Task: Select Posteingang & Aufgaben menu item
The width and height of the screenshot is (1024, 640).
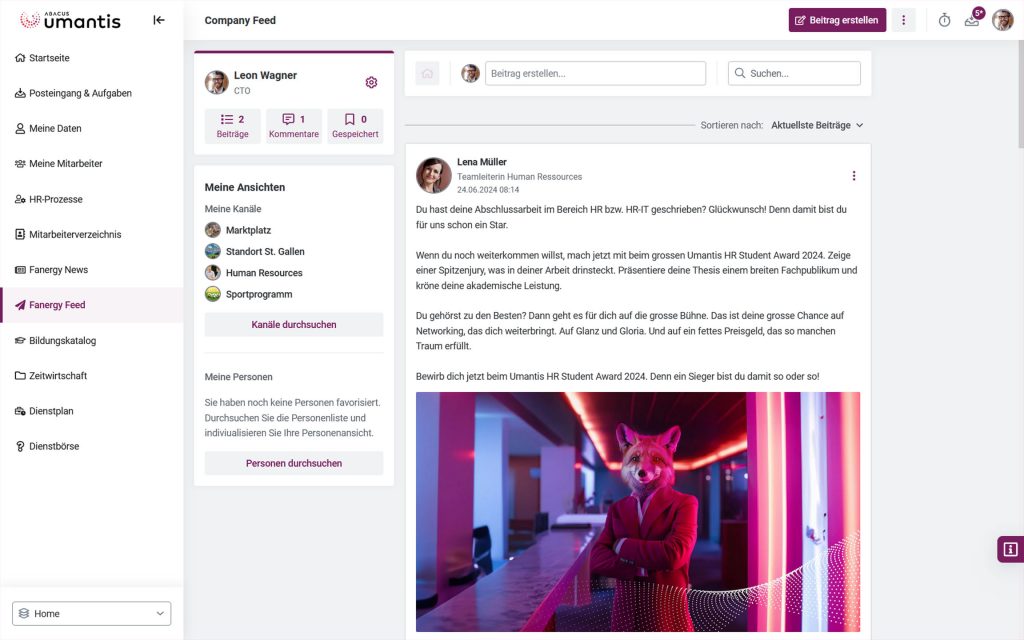Action: 80,93
